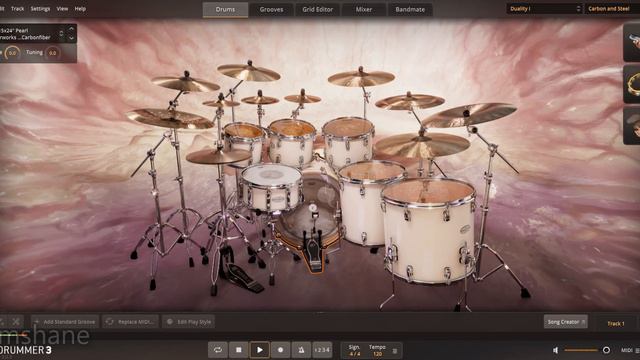Click the round knob right of the volume slider

606,350
